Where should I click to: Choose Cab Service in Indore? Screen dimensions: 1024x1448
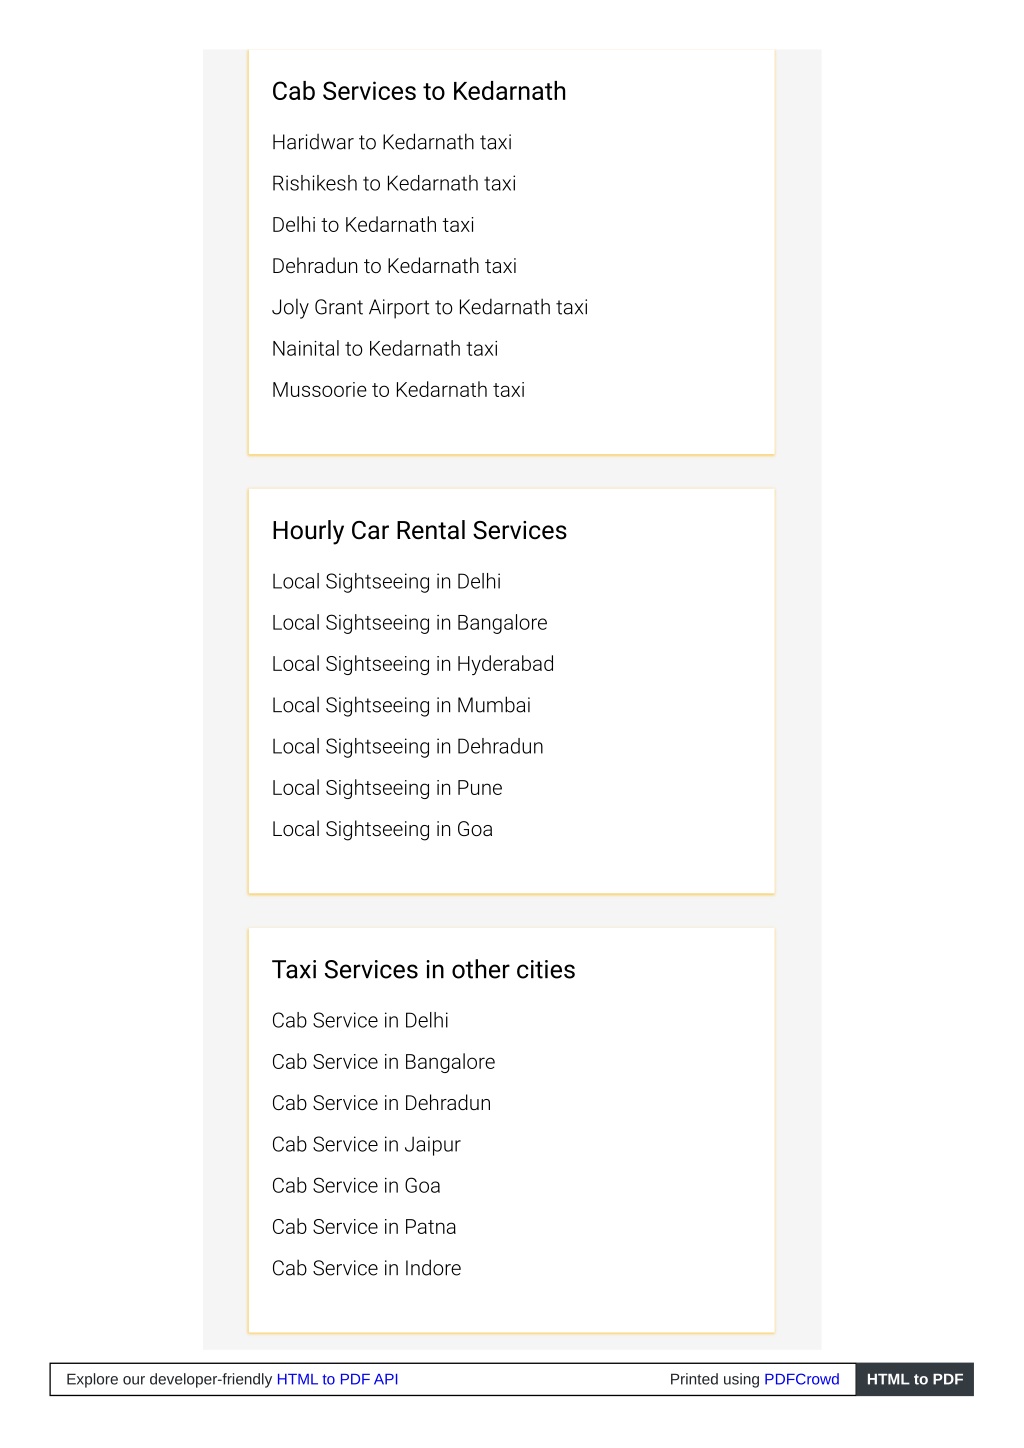(366, 1268)
